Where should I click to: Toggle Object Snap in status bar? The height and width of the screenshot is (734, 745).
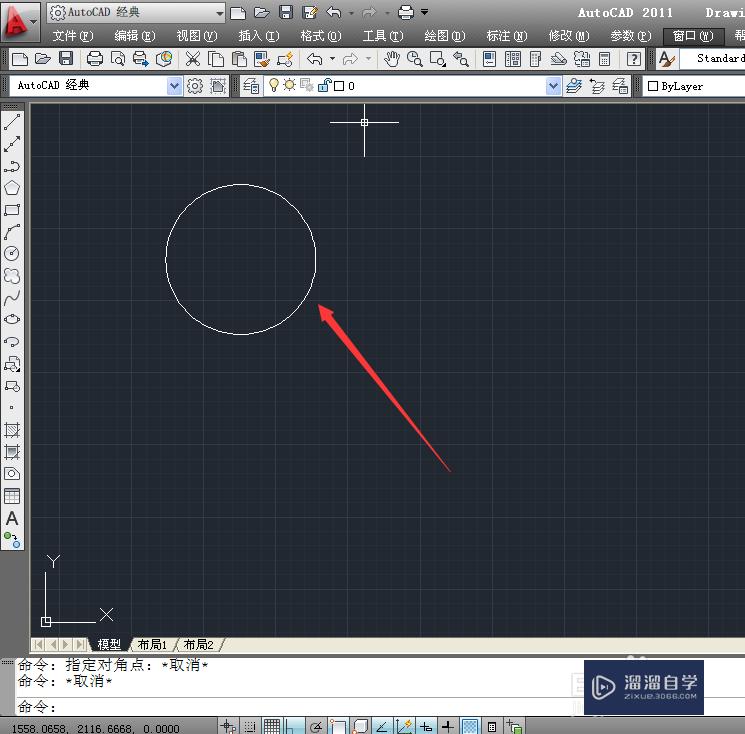click(x=338, y=726)
